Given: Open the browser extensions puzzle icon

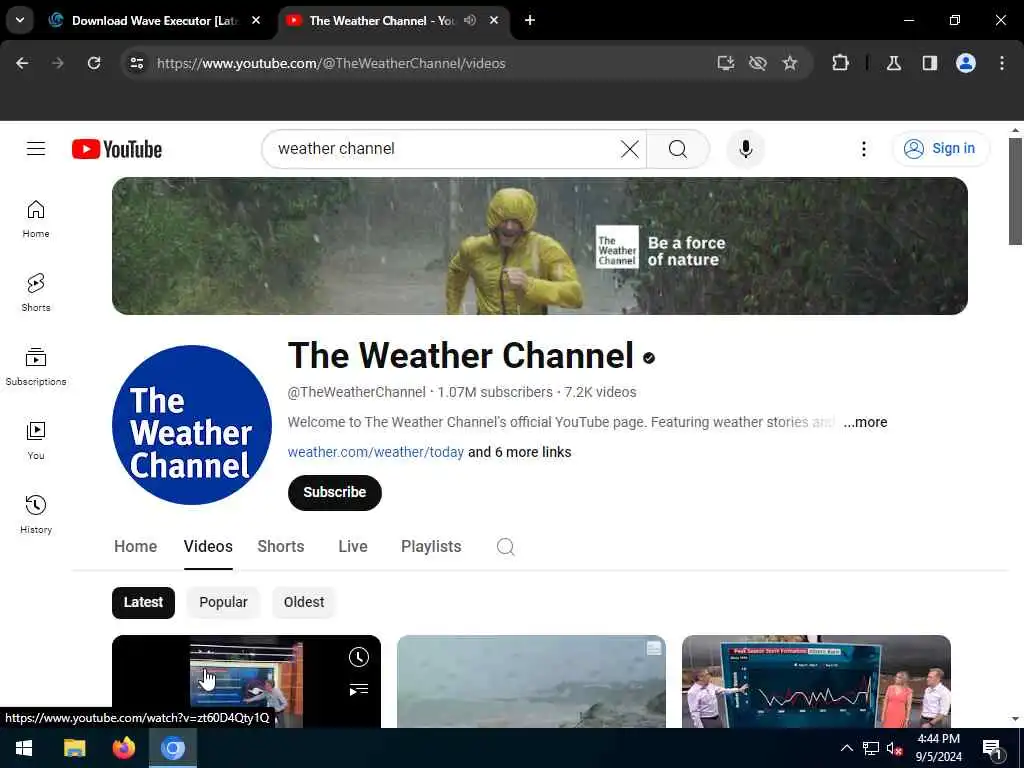Looking at the screenshot, I should click(840, 63).
